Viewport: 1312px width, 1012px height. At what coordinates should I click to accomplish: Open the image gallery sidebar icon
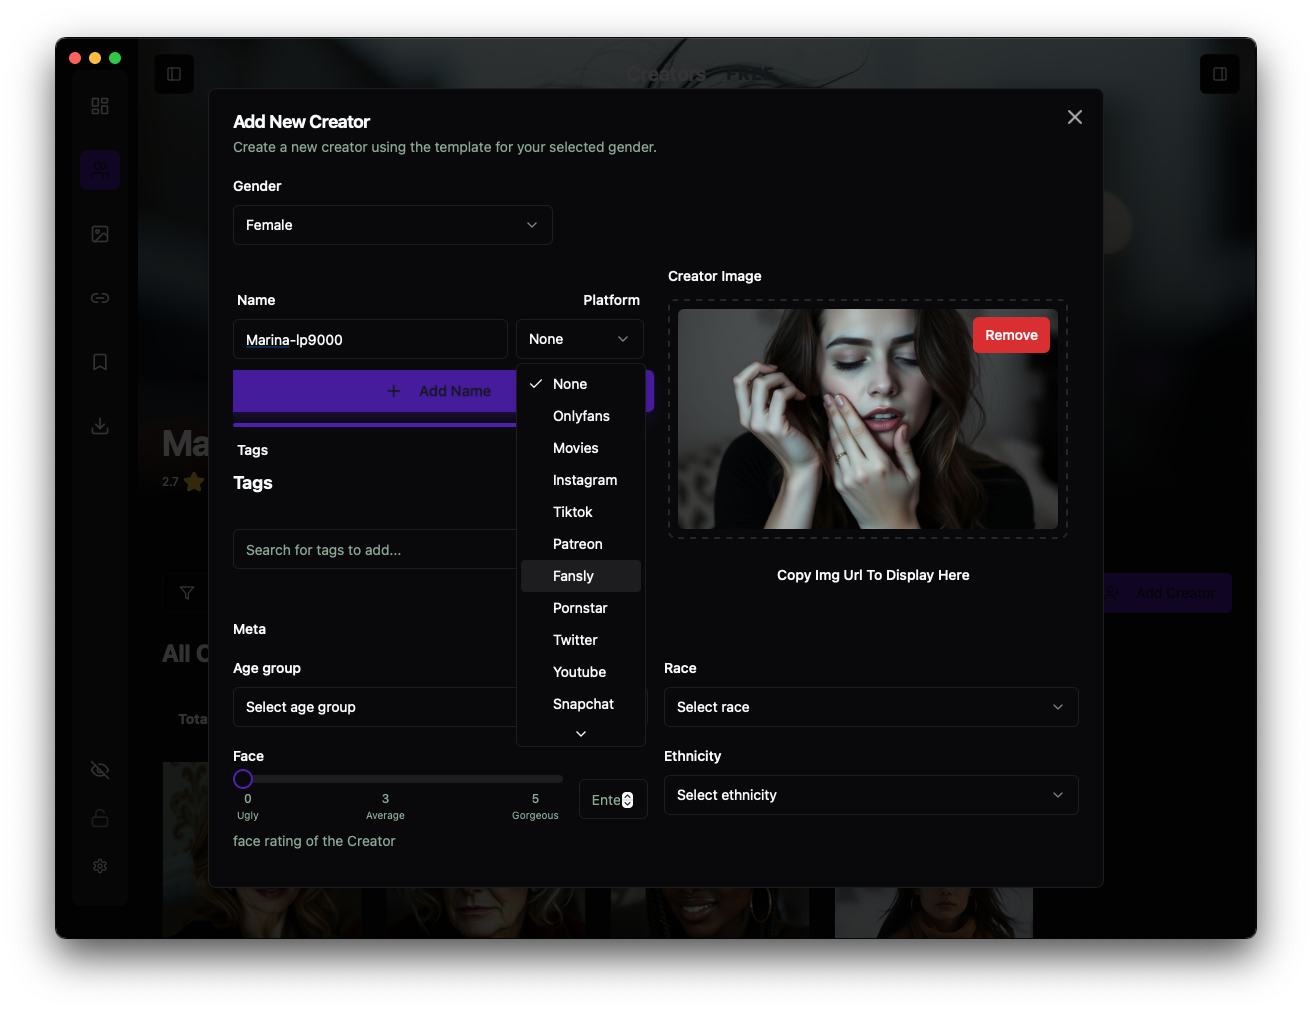(x=100, y=233)
